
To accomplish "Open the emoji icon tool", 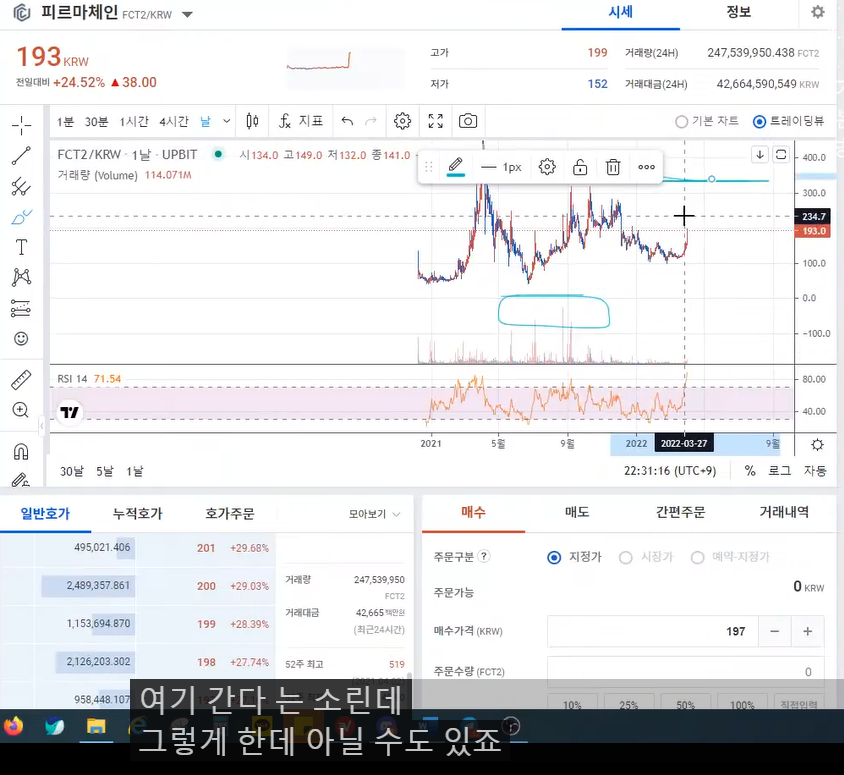I will coord(21,339).
